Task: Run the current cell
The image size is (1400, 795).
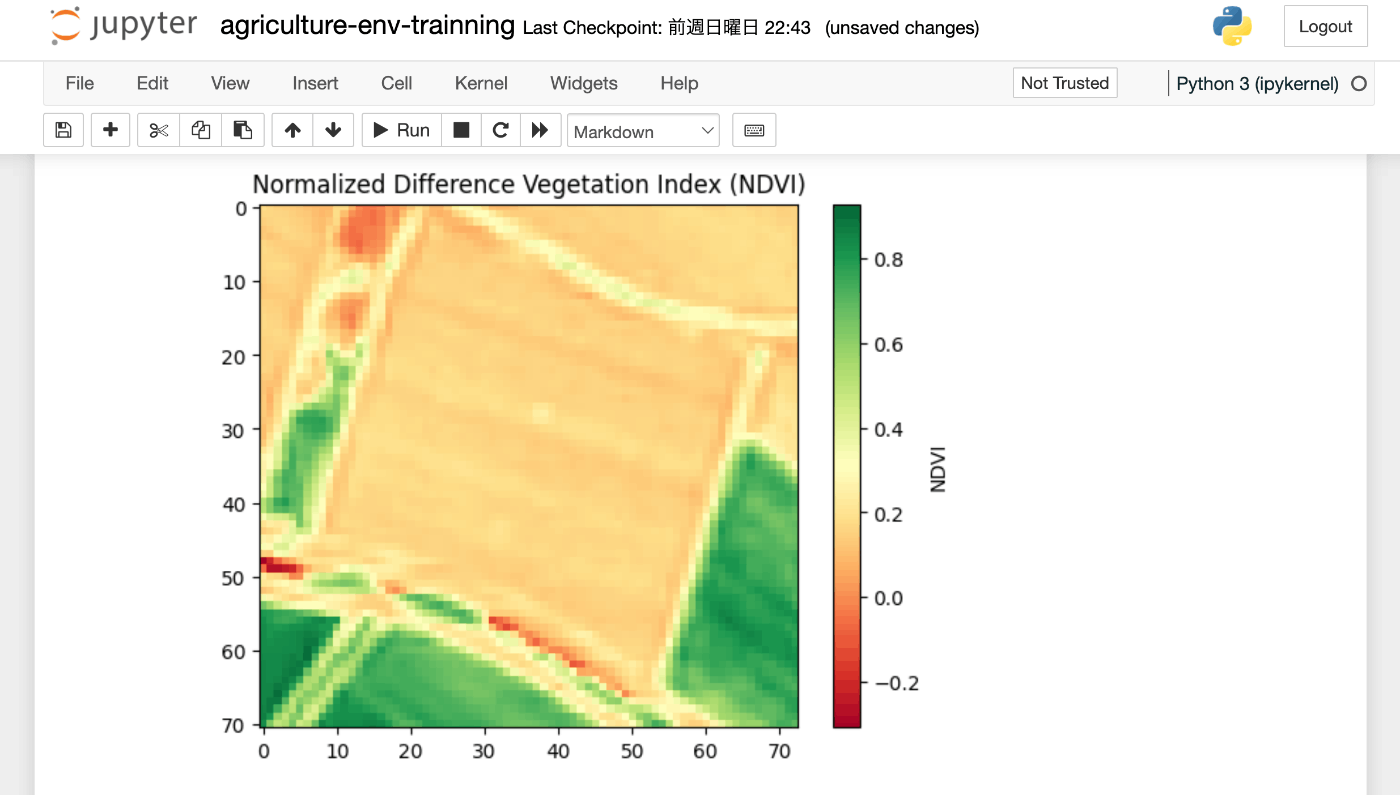Action: point(401,130)
